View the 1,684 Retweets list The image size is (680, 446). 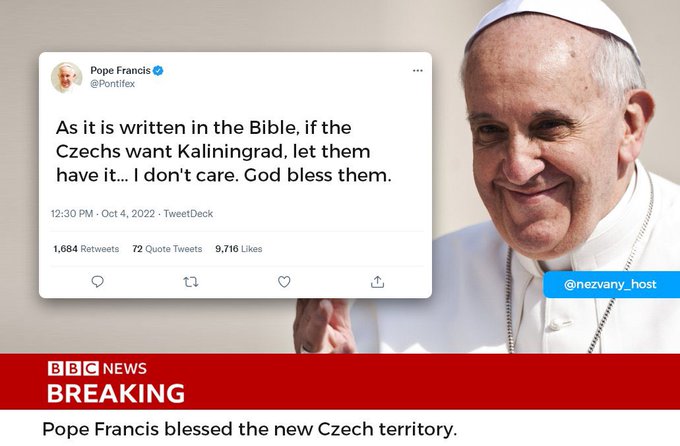[86, 249]
